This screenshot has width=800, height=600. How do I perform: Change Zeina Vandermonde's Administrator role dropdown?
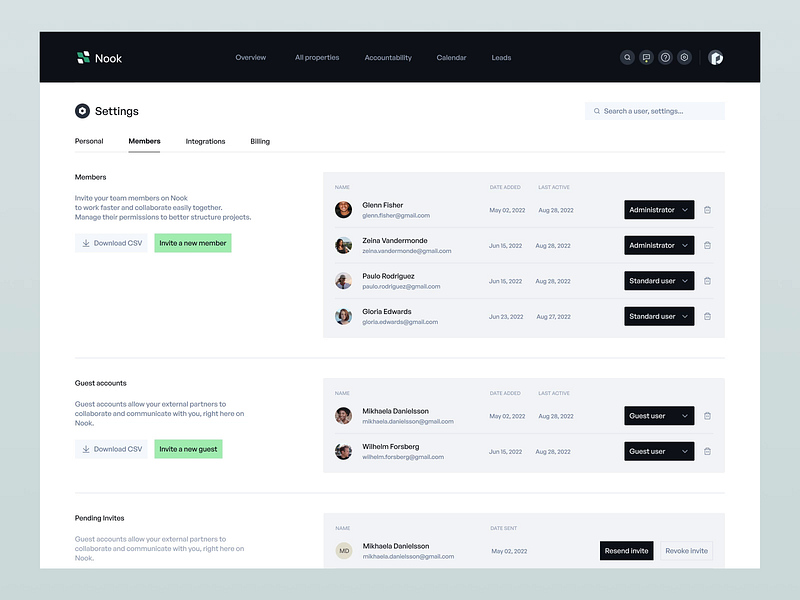tap(659, 245)
